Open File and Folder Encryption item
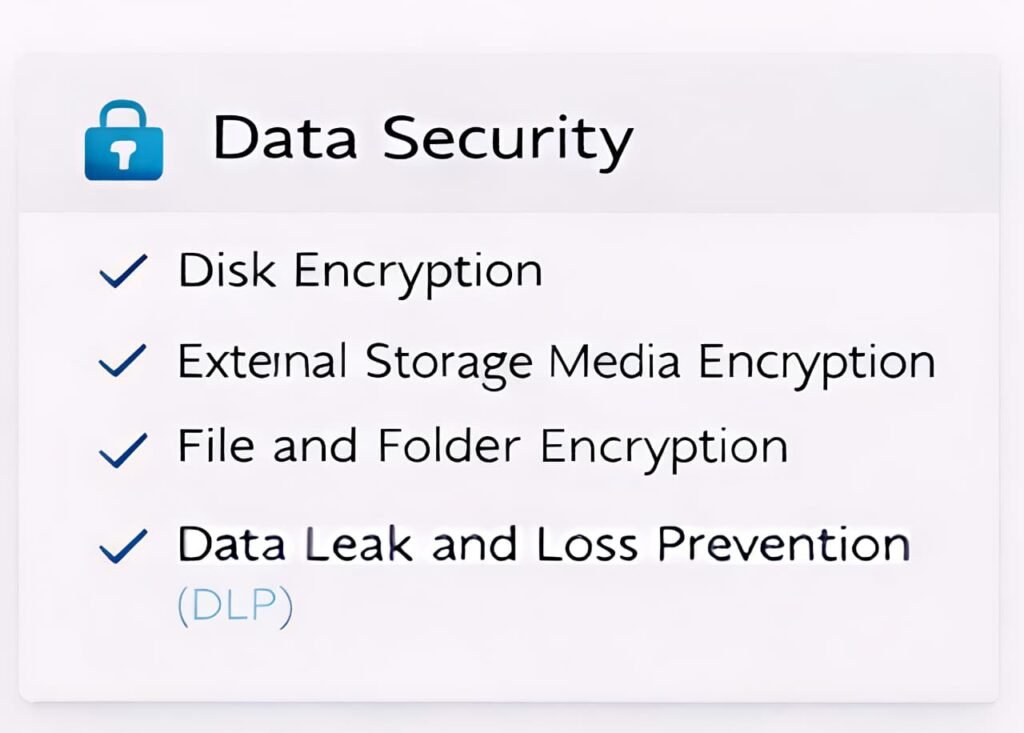 tap(482, 447)
